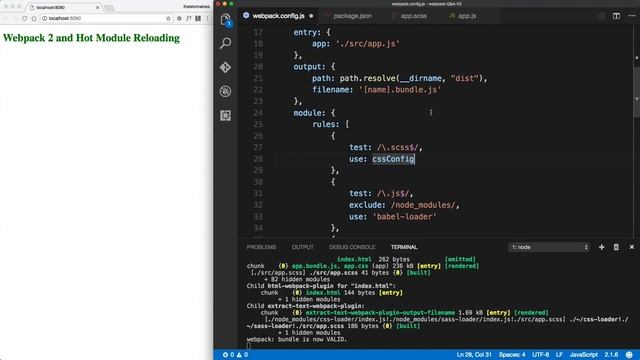This screenshot has height=360, width=640.
Task: Kill the terminal with trash icon
Action: click(616, 247)
